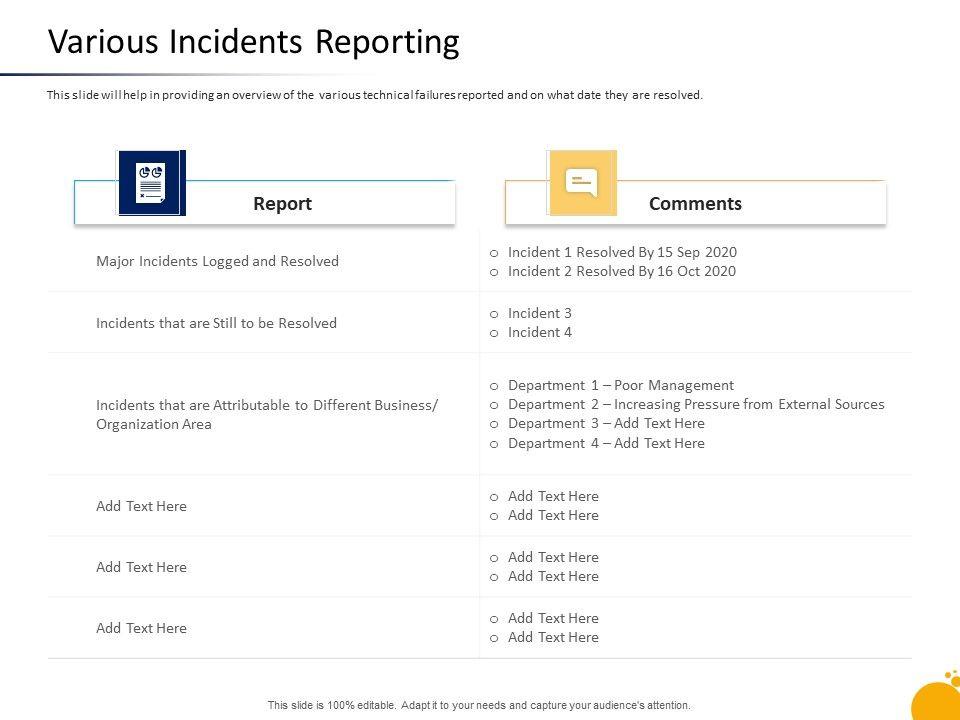This screenshot has height=720, width=960.
Task: Click the orange circle decoration in the slide corner
Action: 937,698
